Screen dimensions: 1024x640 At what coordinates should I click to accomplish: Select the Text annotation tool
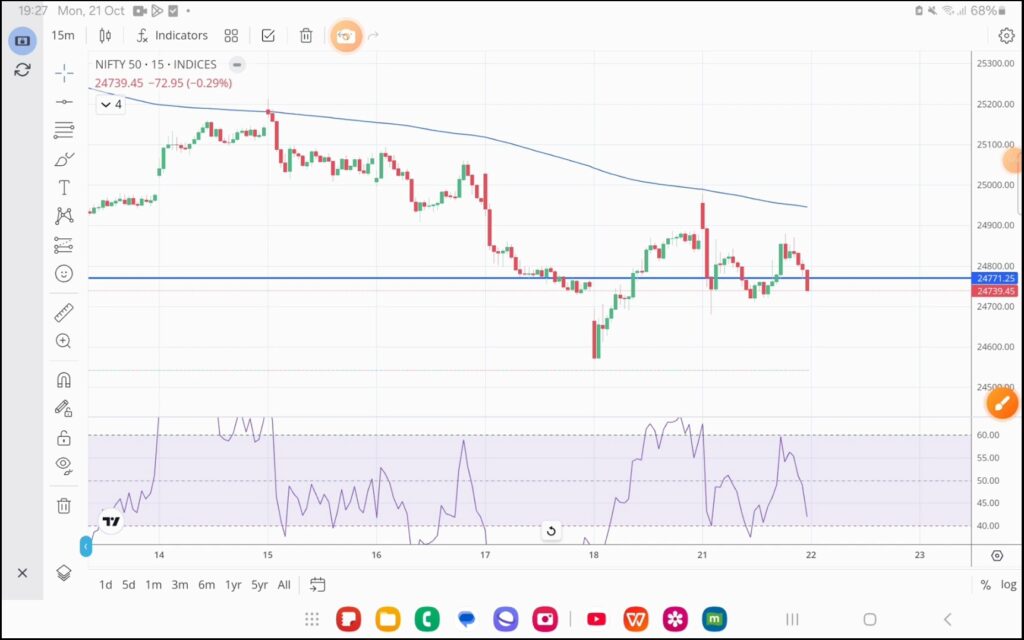(64, 188)
